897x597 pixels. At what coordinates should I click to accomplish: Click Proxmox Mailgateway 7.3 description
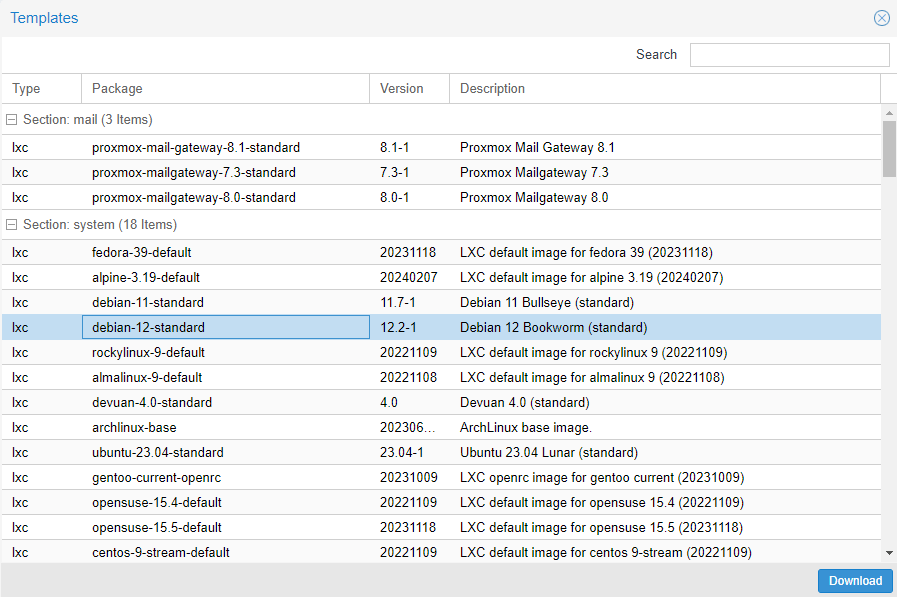[x=534, y=173]
